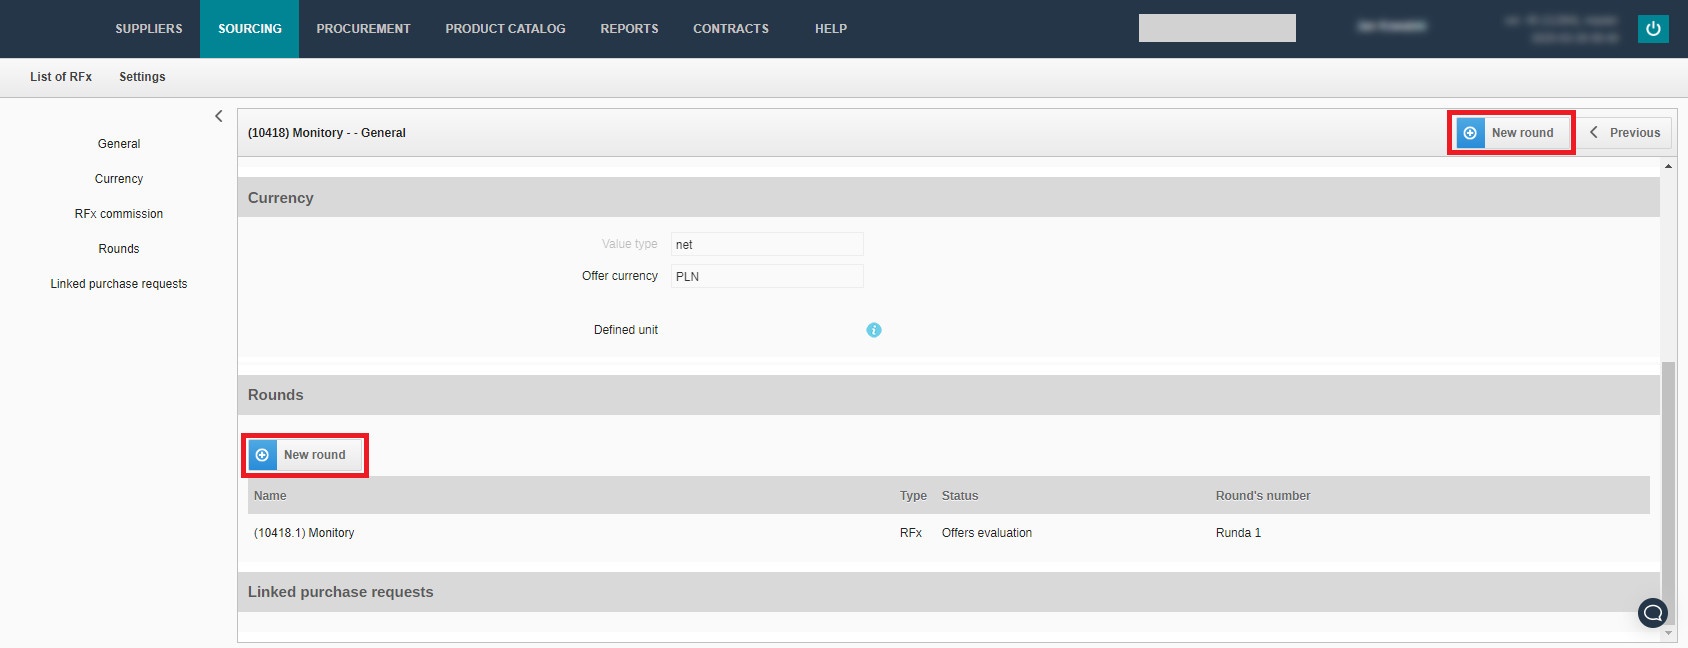
Task: Open the Reports menu
Action: click(x=629, y=29)
